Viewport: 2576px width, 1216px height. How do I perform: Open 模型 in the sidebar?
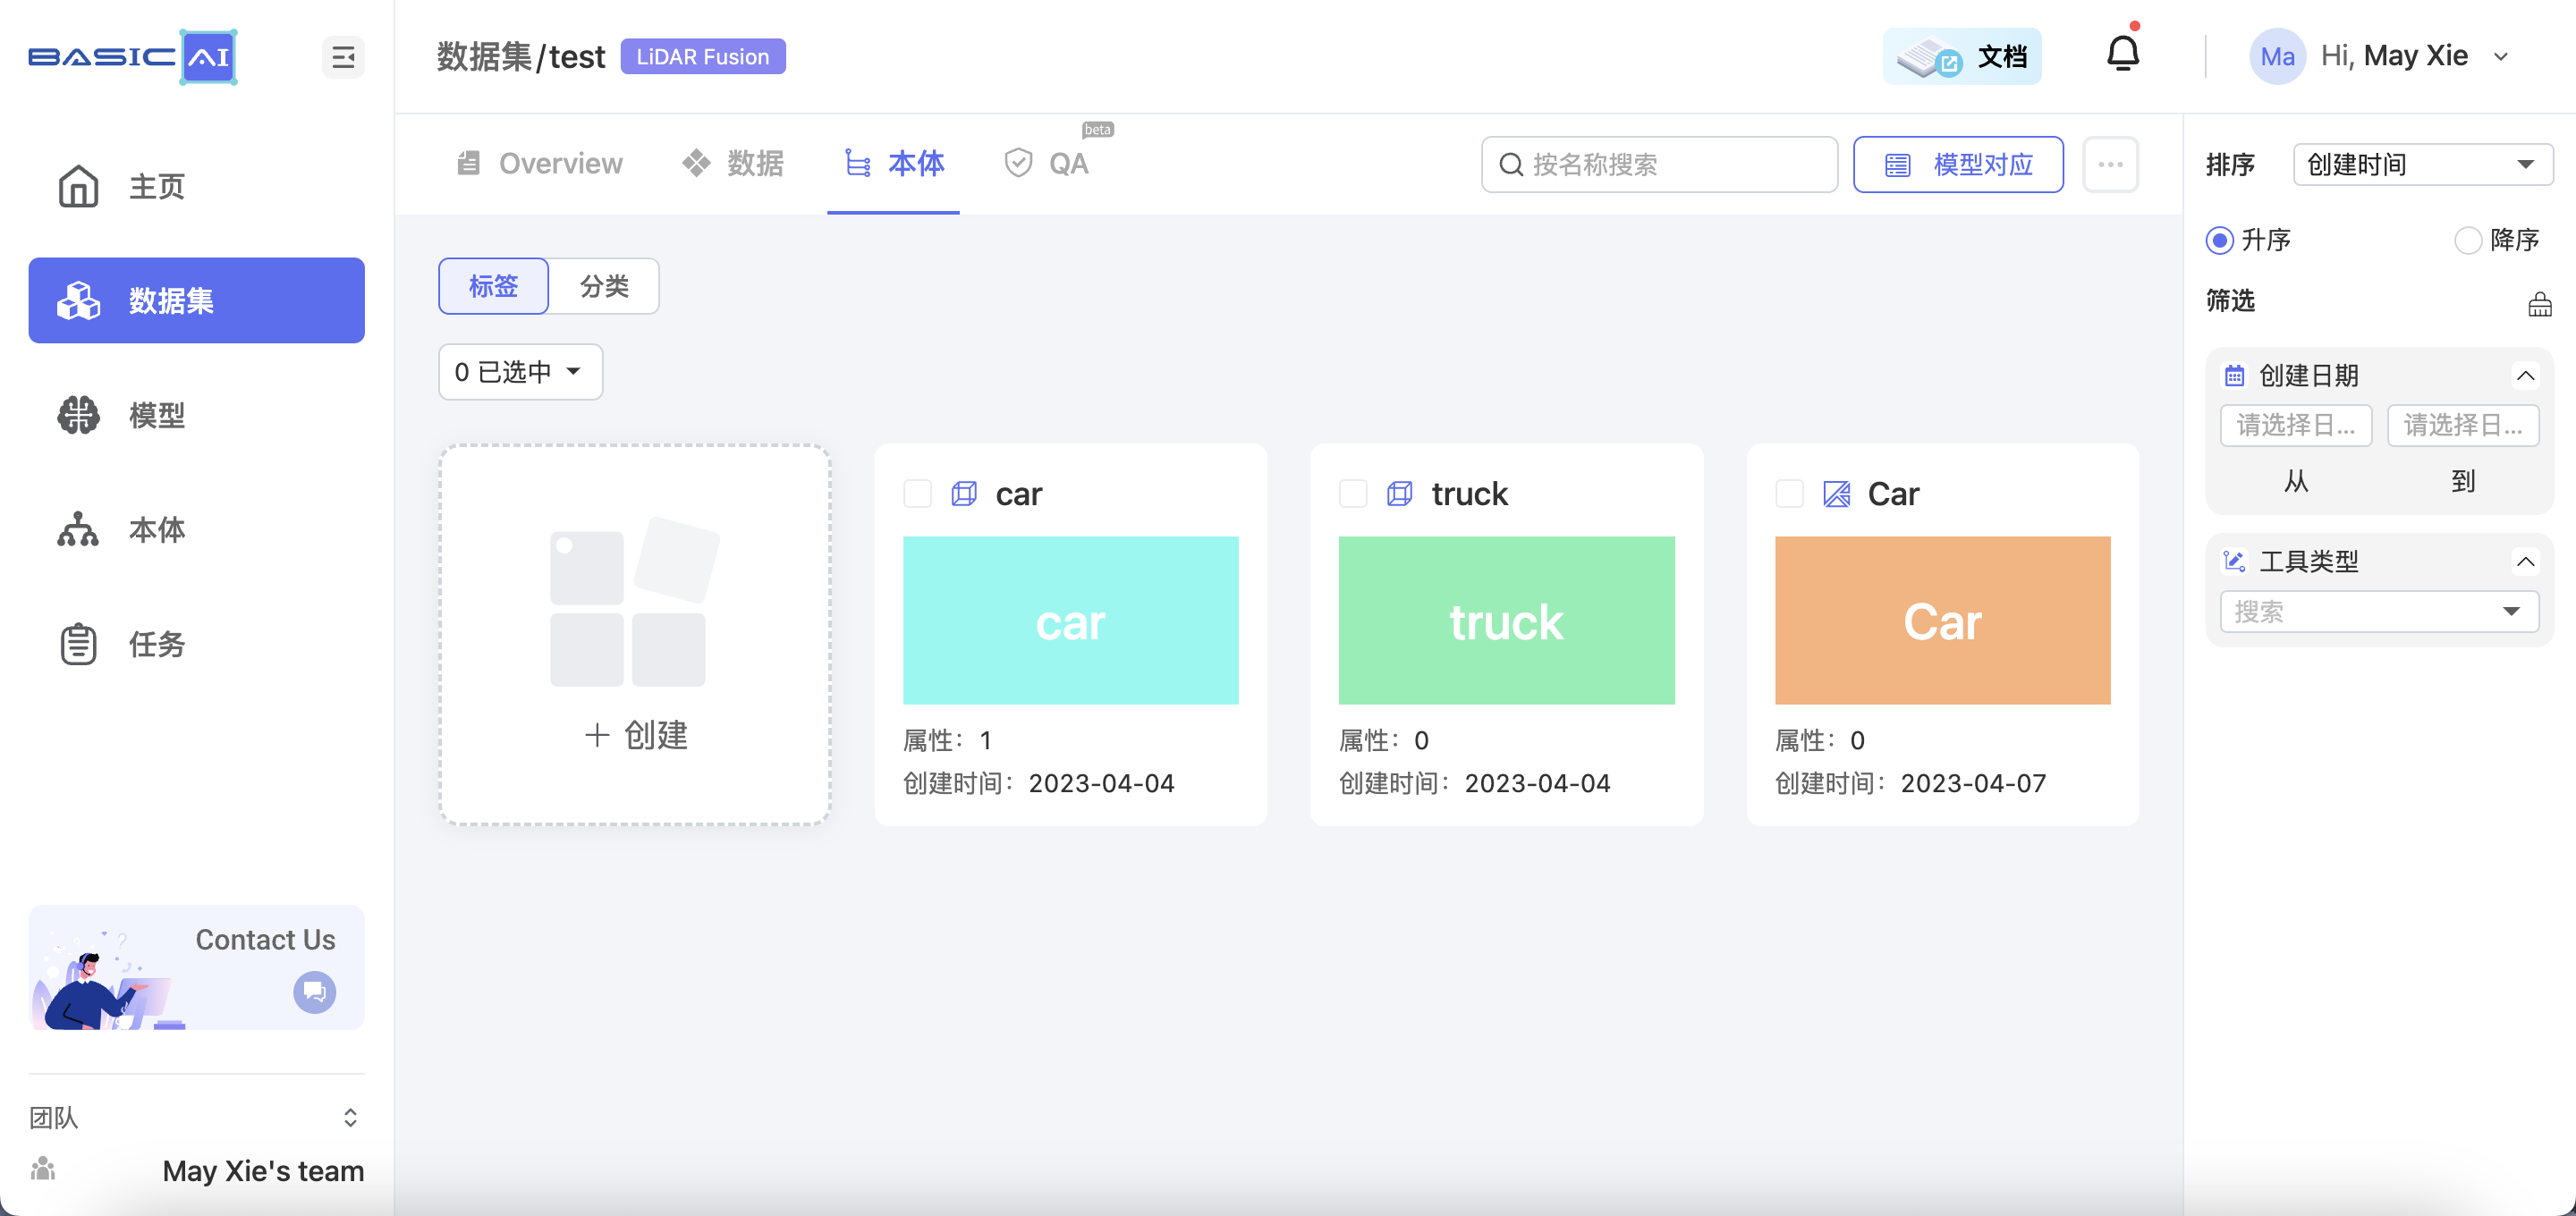196,415
